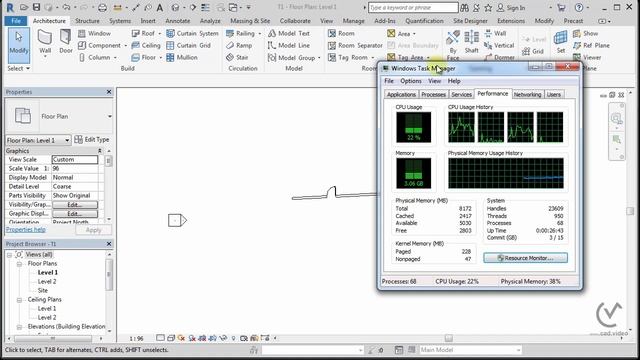Open the Properties help link

pos(25,229)
